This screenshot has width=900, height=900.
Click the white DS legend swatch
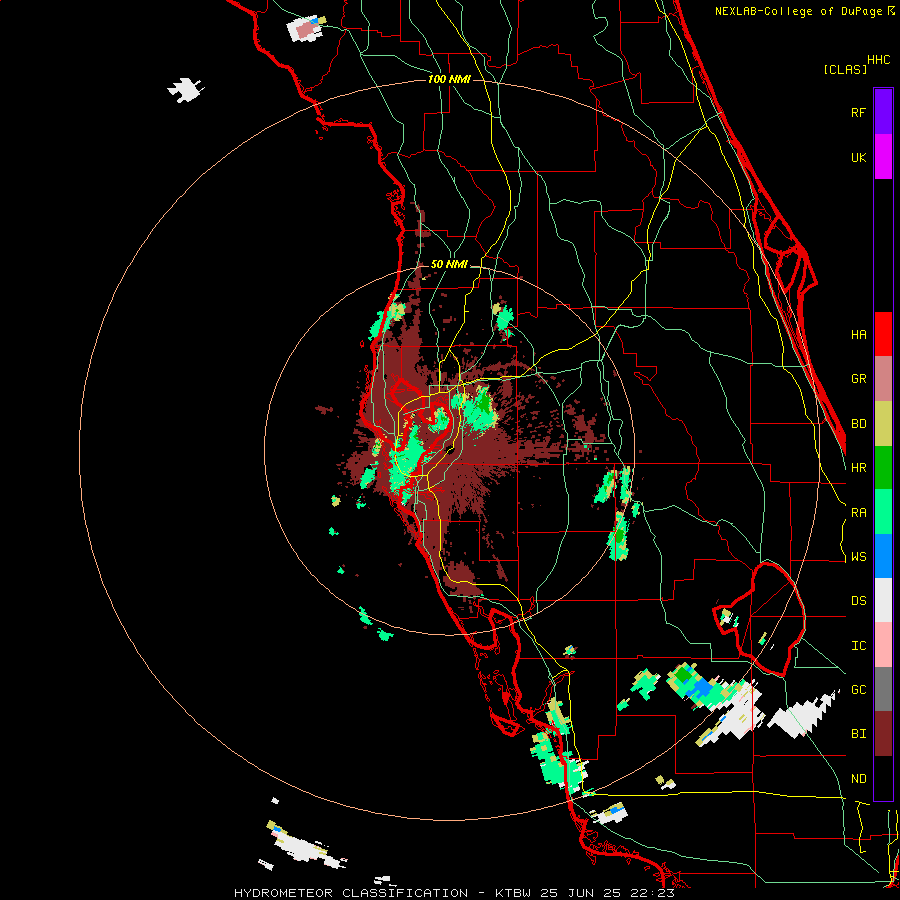pyautogui.click(x=883, y=600)
